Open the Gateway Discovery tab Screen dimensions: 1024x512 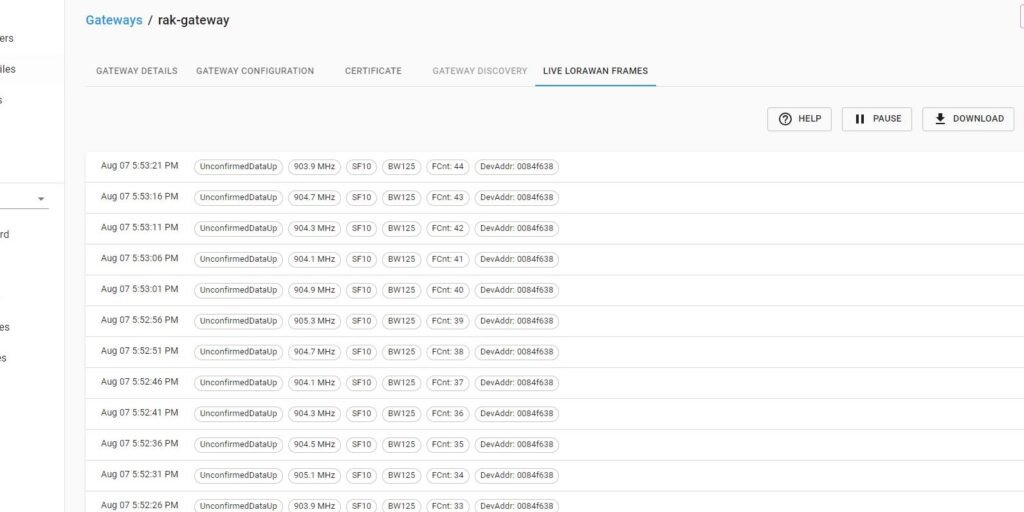pos(479,71)
